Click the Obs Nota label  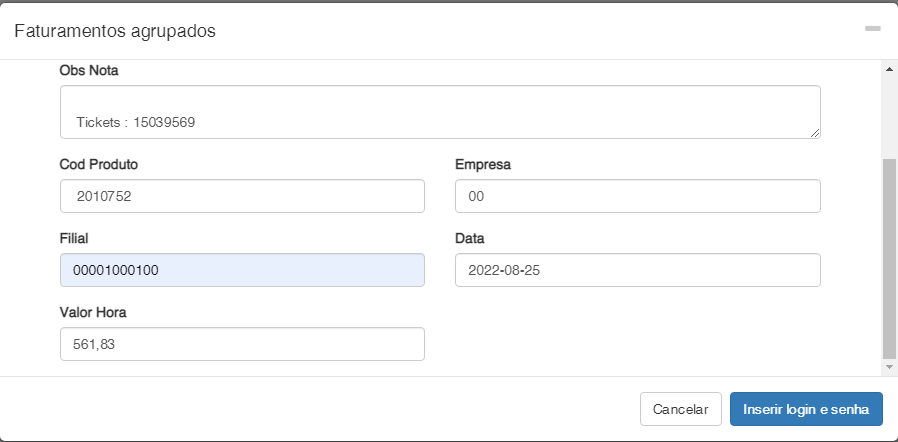tap(90, 69)
